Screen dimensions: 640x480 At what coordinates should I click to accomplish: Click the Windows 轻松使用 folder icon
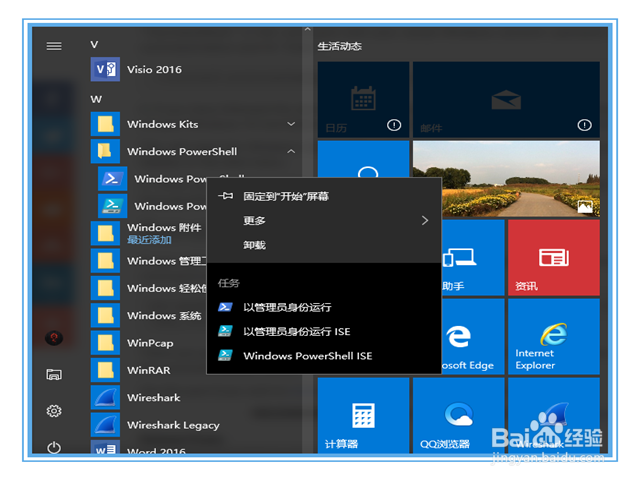coord(105,288)
